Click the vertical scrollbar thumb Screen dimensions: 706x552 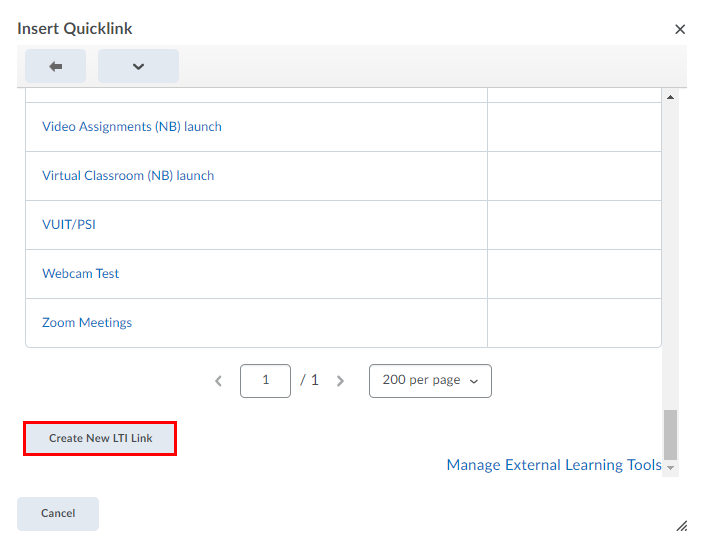click(x=671, y=434)
